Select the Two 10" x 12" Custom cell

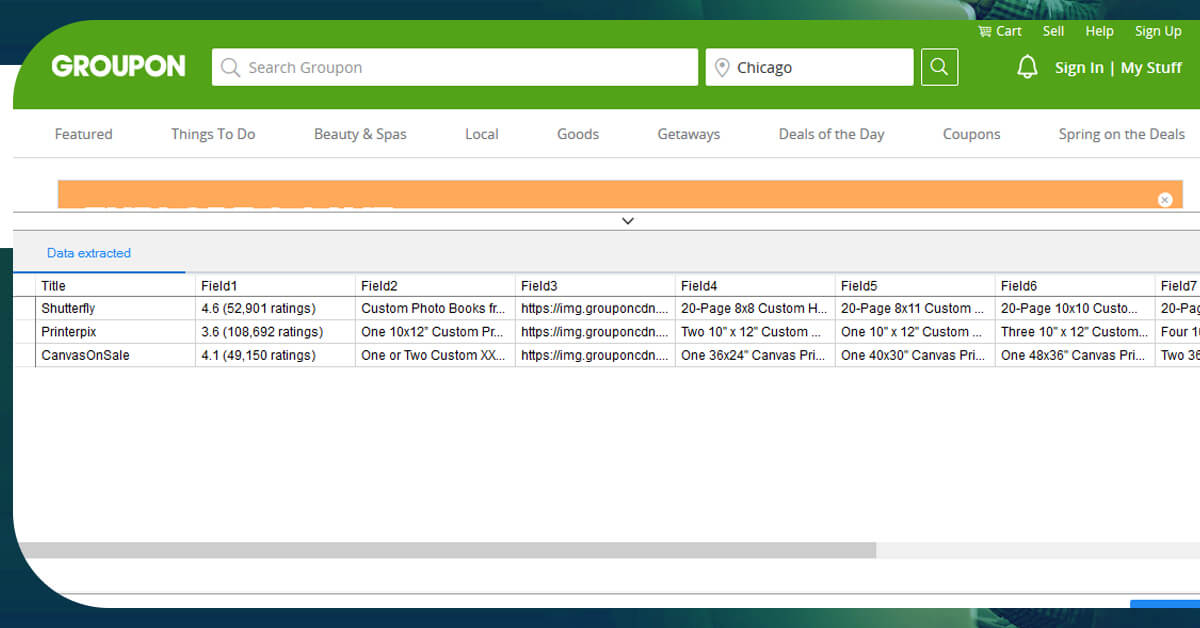coord(755,331)
